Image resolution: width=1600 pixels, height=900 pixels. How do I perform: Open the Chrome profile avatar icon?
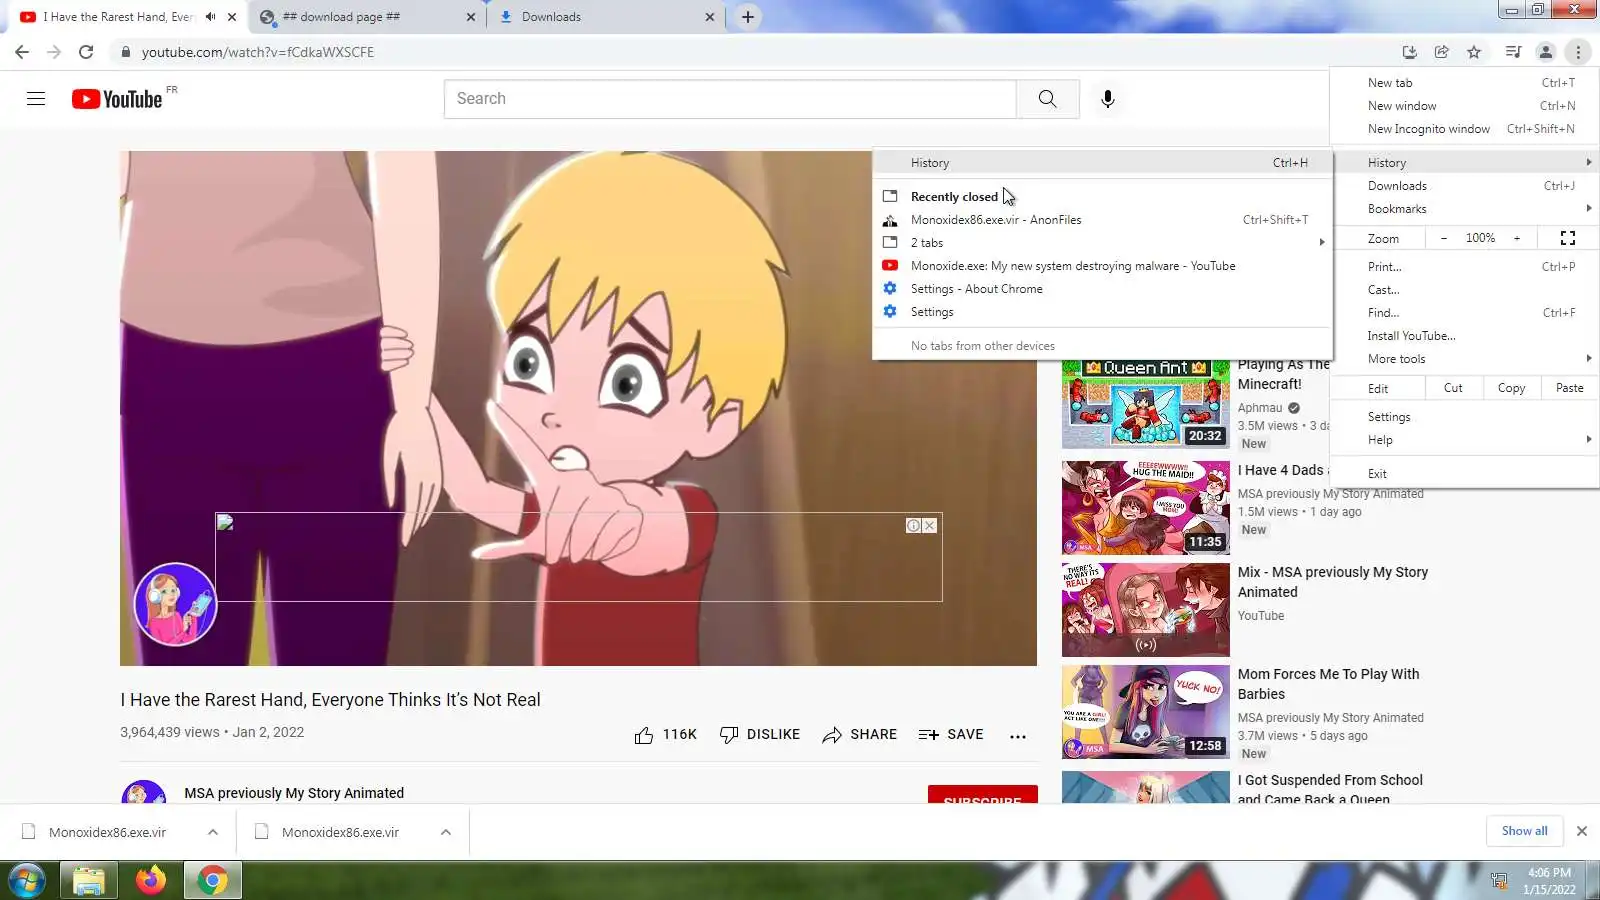point(1545,52)
